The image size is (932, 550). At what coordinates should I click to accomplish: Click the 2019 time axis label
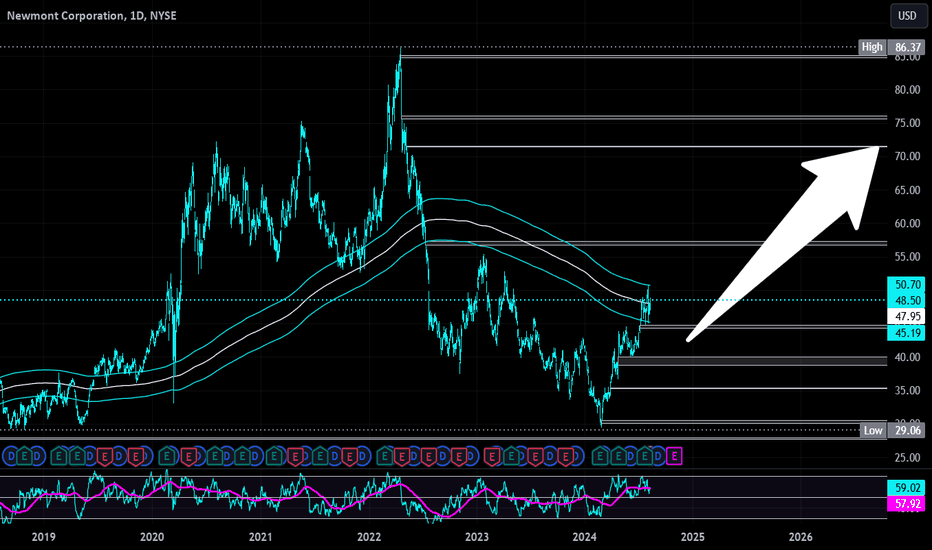pos(43,538)
